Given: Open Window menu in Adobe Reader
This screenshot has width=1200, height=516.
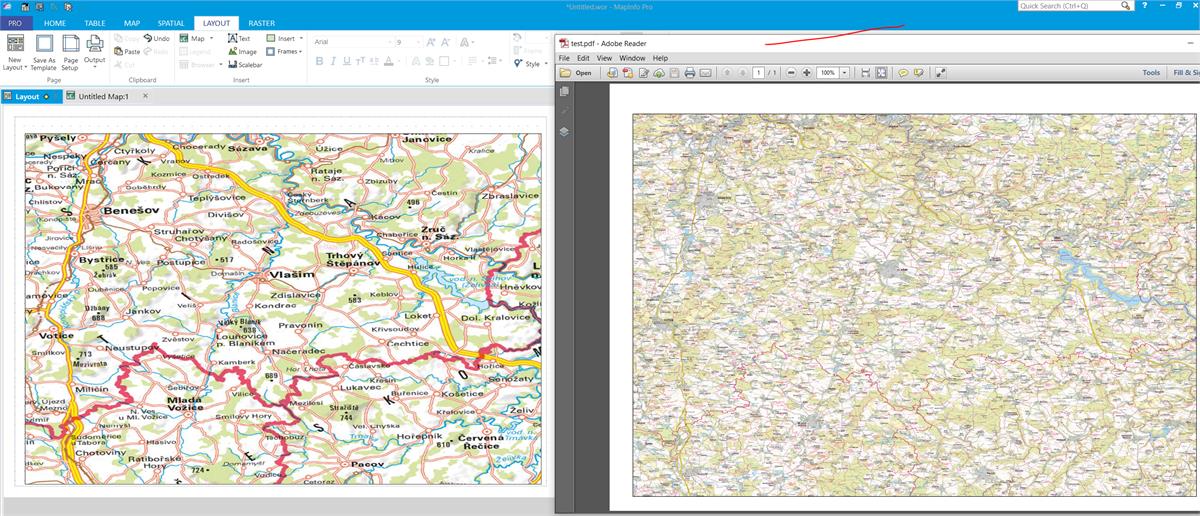Looking at the screenshot, I should click(x=632, y=58).
